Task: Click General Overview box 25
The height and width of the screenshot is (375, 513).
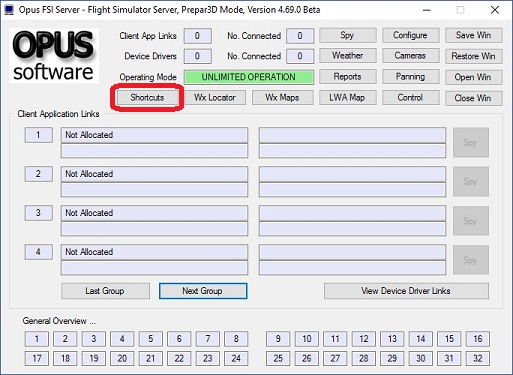Action: (x=278, y=358)
